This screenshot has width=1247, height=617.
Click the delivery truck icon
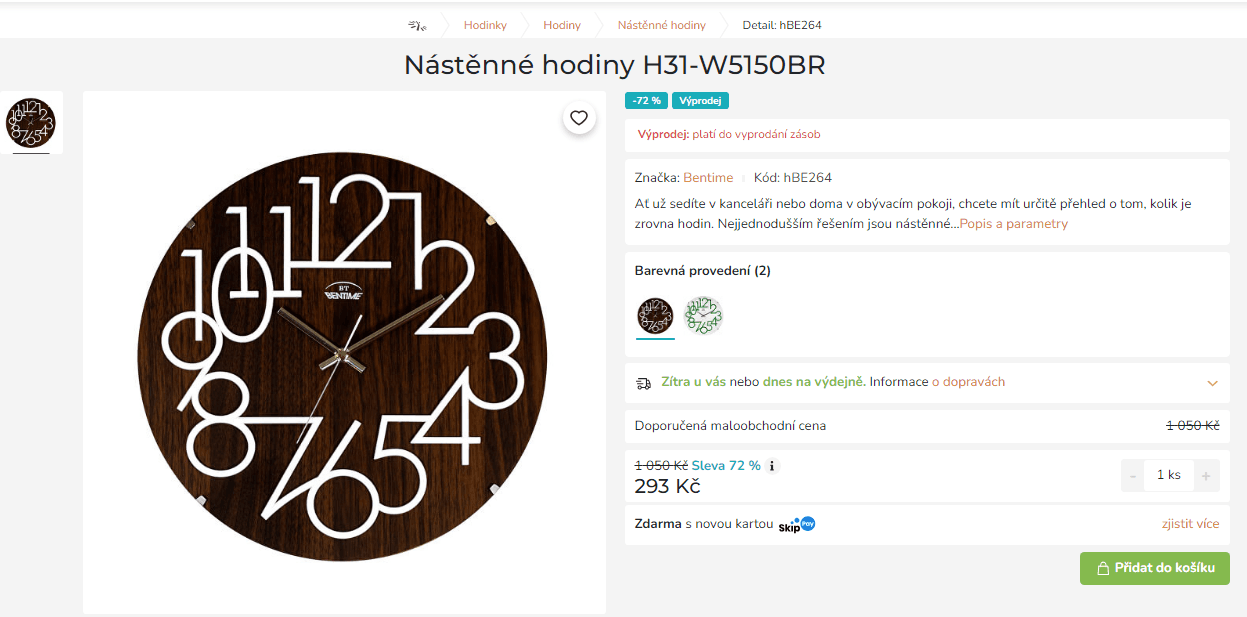point(644,383)
